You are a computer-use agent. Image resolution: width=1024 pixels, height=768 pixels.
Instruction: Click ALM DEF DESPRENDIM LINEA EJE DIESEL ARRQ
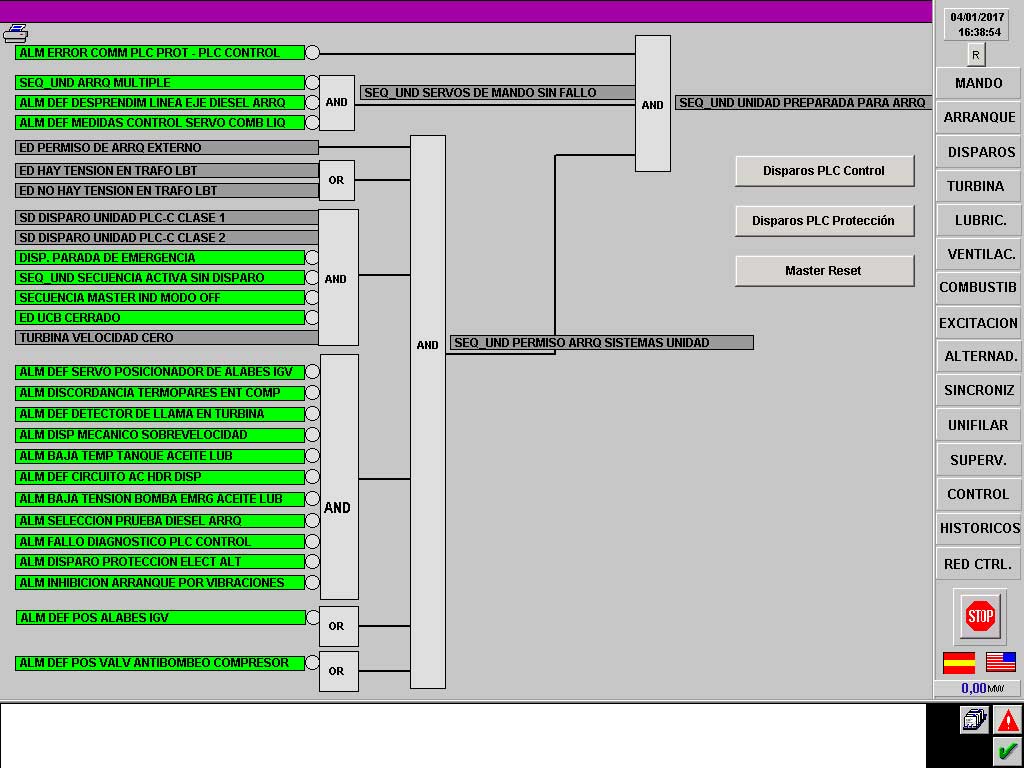coord(160,103)
